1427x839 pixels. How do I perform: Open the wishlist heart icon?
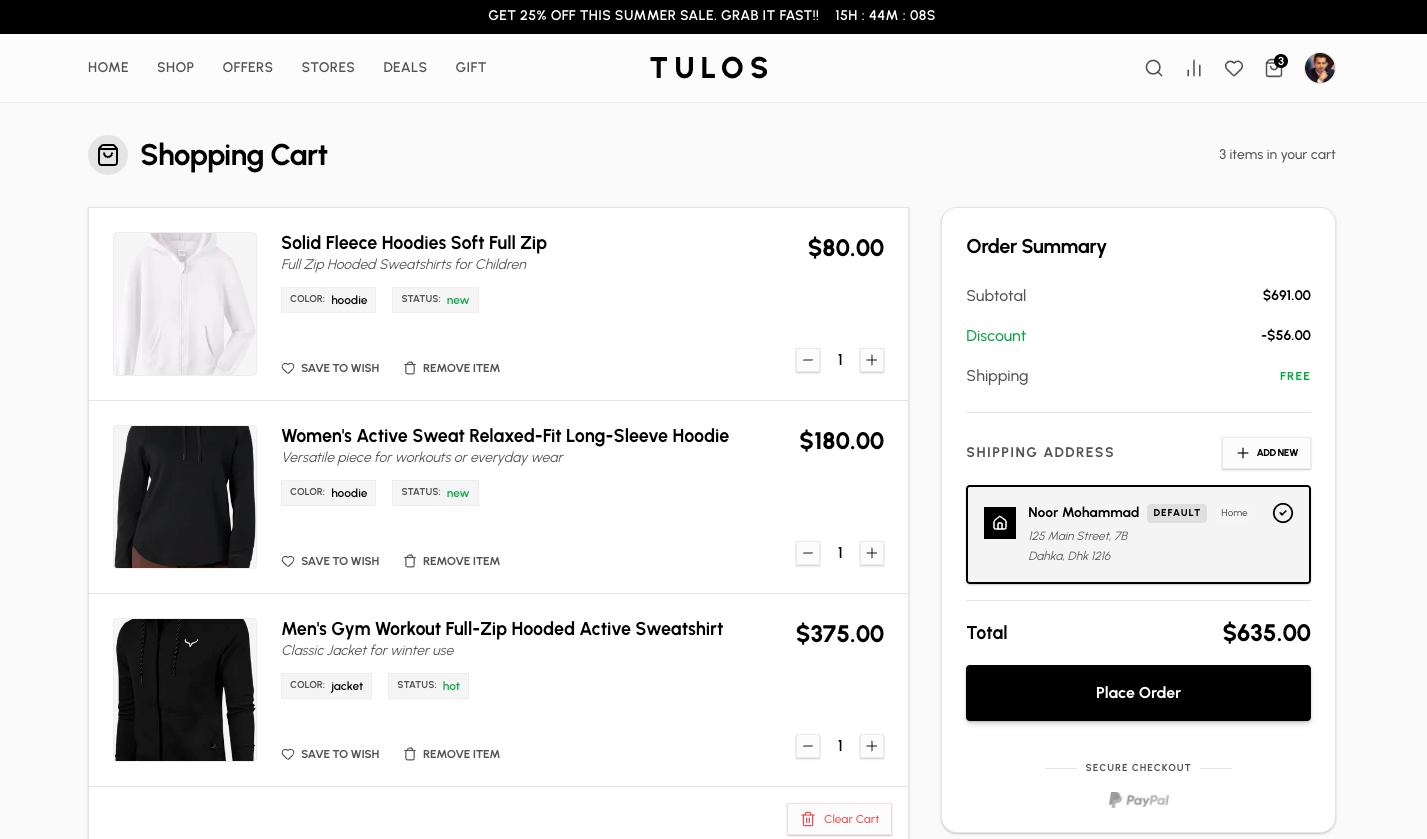pyautogui.click(x=1233, y=68)
